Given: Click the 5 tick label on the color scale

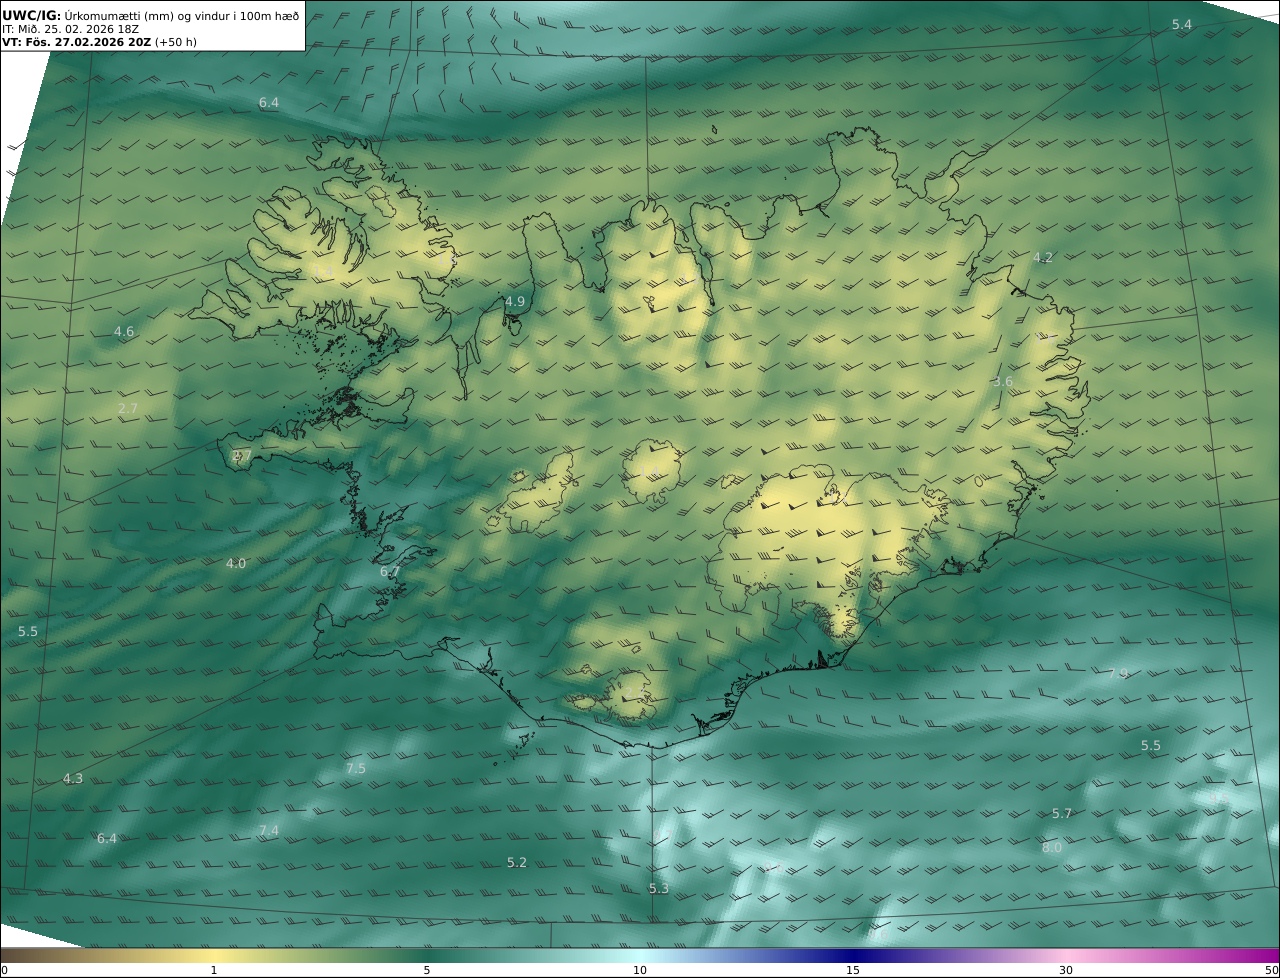Looking at the screenshot, I should pos(426,970).
